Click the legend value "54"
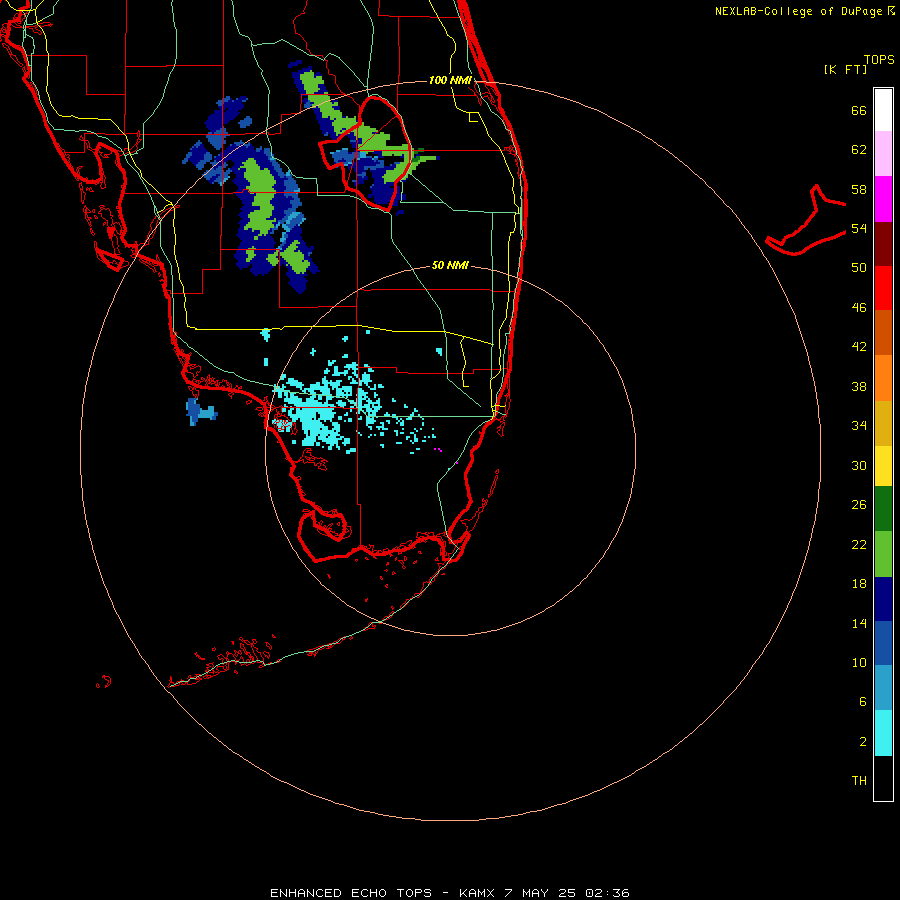 tap(859, 228)
